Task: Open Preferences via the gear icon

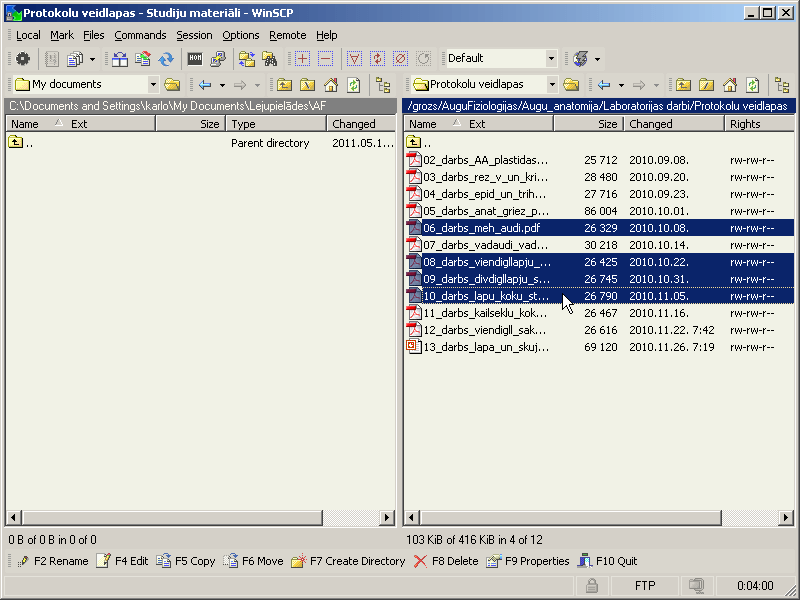Action: (22, 59)
